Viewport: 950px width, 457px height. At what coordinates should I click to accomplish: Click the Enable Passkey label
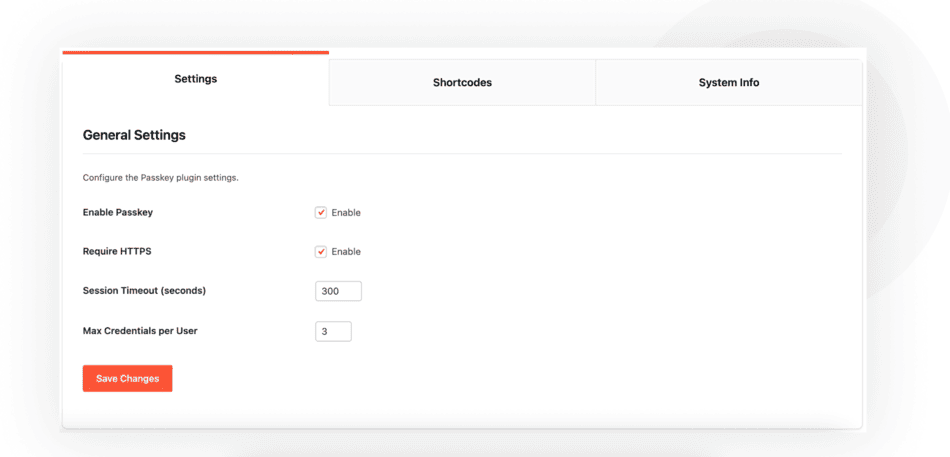[x=118, y=213]
